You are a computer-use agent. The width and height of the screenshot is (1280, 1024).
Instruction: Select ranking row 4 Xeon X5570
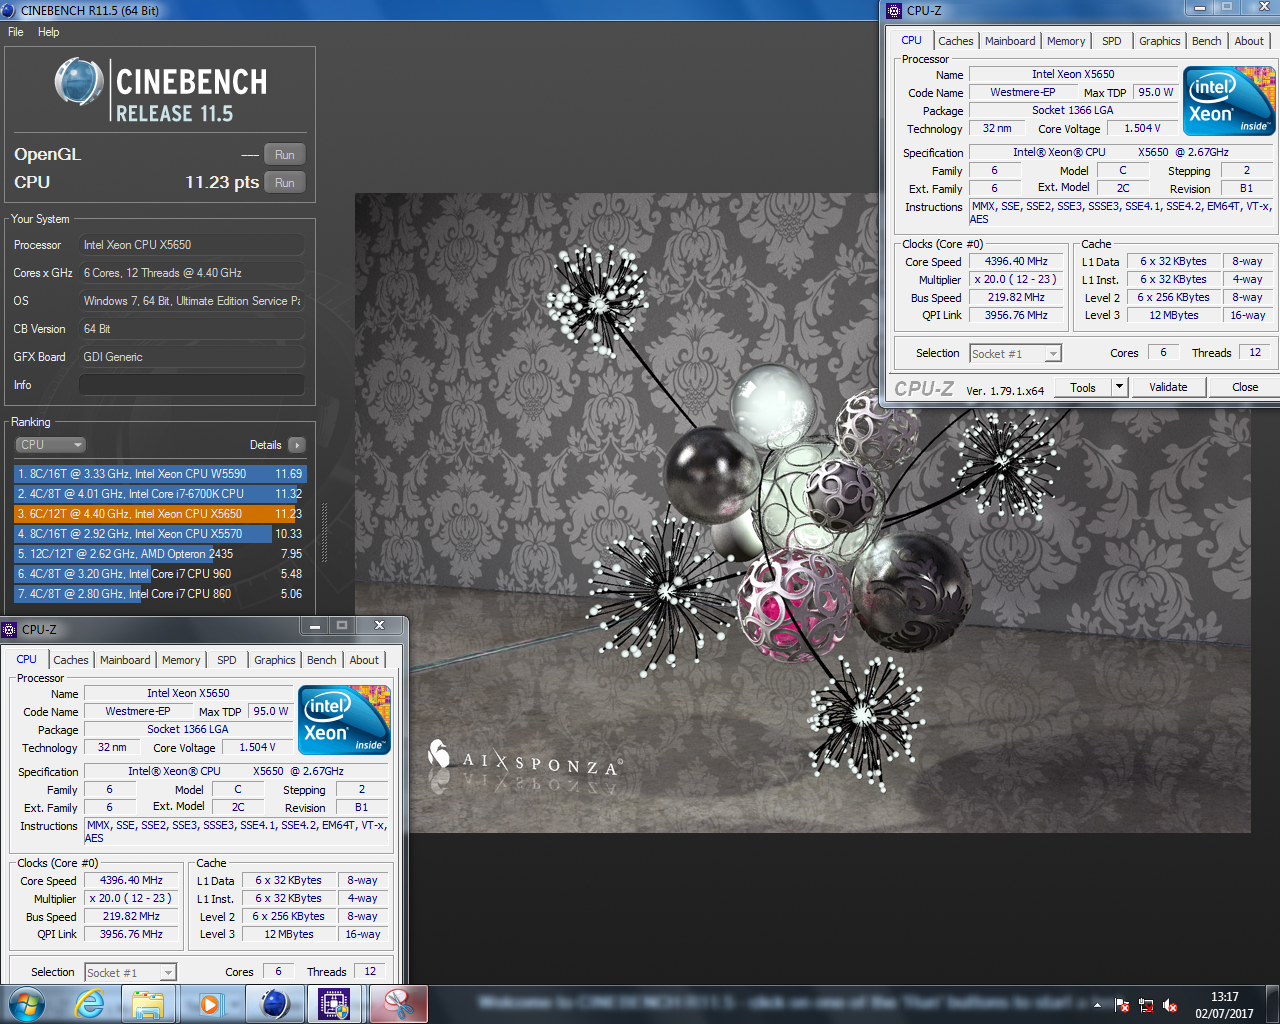pos(160,534)
